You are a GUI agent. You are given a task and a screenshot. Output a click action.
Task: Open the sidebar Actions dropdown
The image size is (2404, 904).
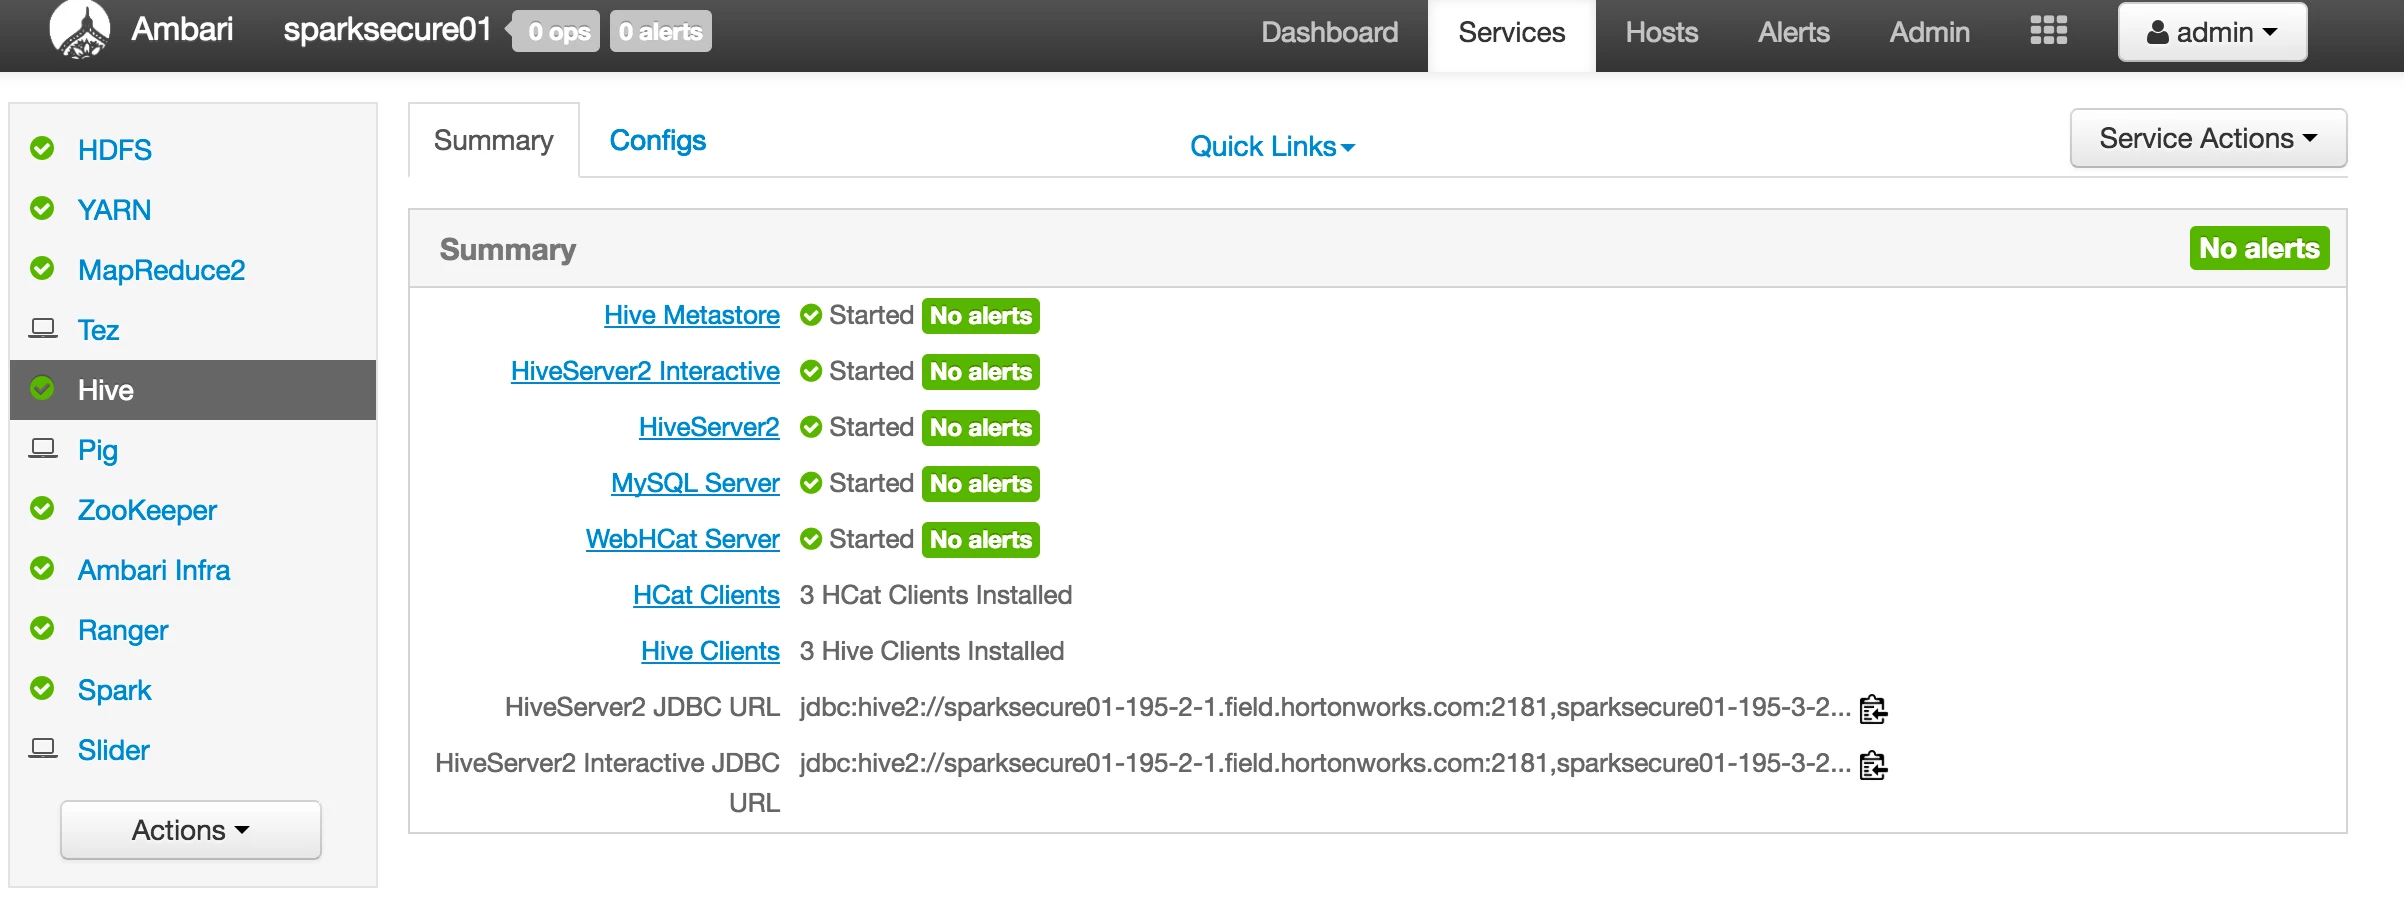191,830
